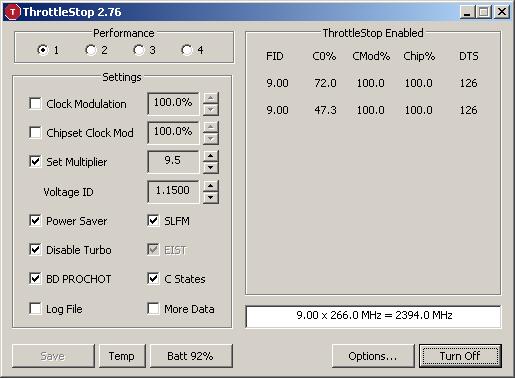This screenshot has height=378, width=515.
Task: Uncheck the Disable Turbo checkbox
Action: (35, 250)
